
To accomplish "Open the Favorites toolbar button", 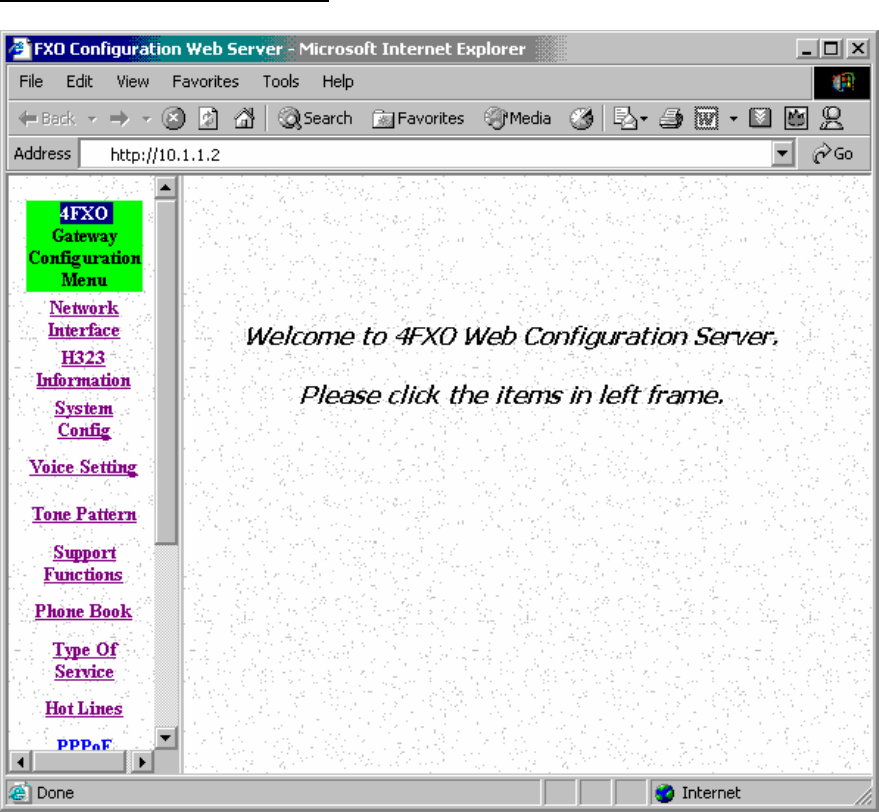I will coord(418,118).
